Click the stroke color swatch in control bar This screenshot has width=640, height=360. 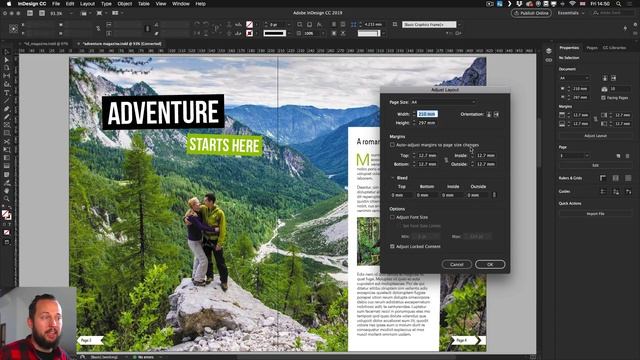pyautogui.click(x=249, y=33)
